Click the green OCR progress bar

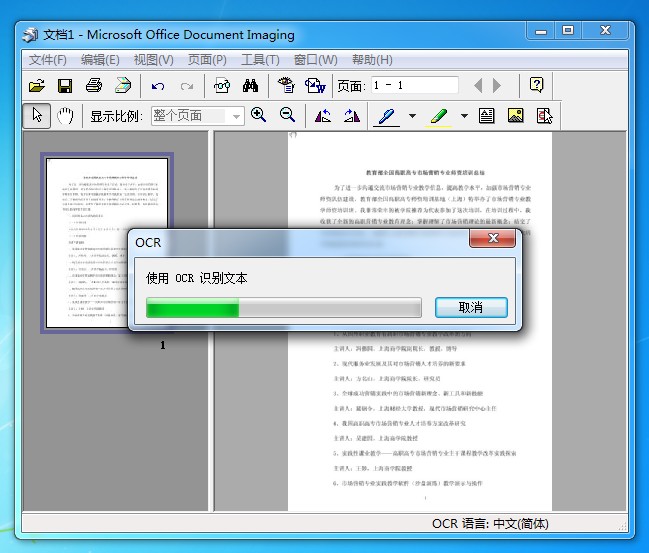[284, 308]
